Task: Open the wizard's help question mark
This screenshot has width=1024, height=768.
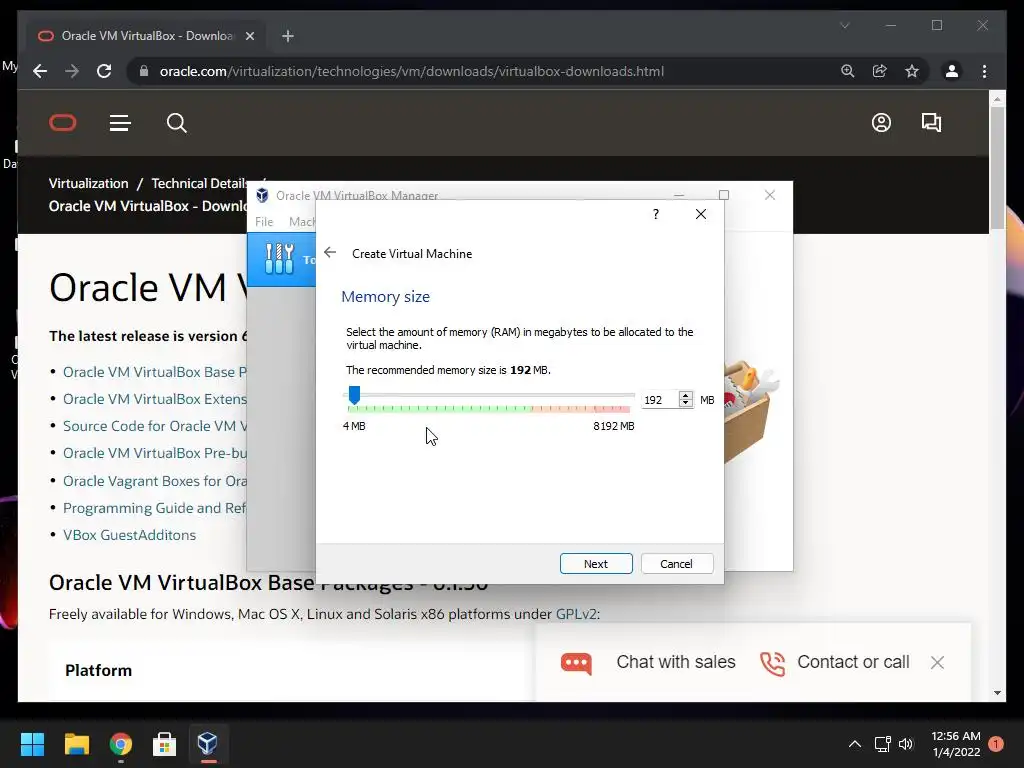Action: (656, 214)
